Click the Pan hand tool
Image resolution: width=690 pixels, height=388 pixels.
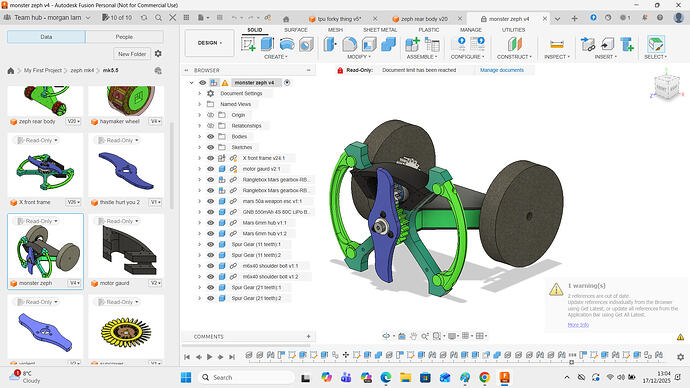(413, 336)
